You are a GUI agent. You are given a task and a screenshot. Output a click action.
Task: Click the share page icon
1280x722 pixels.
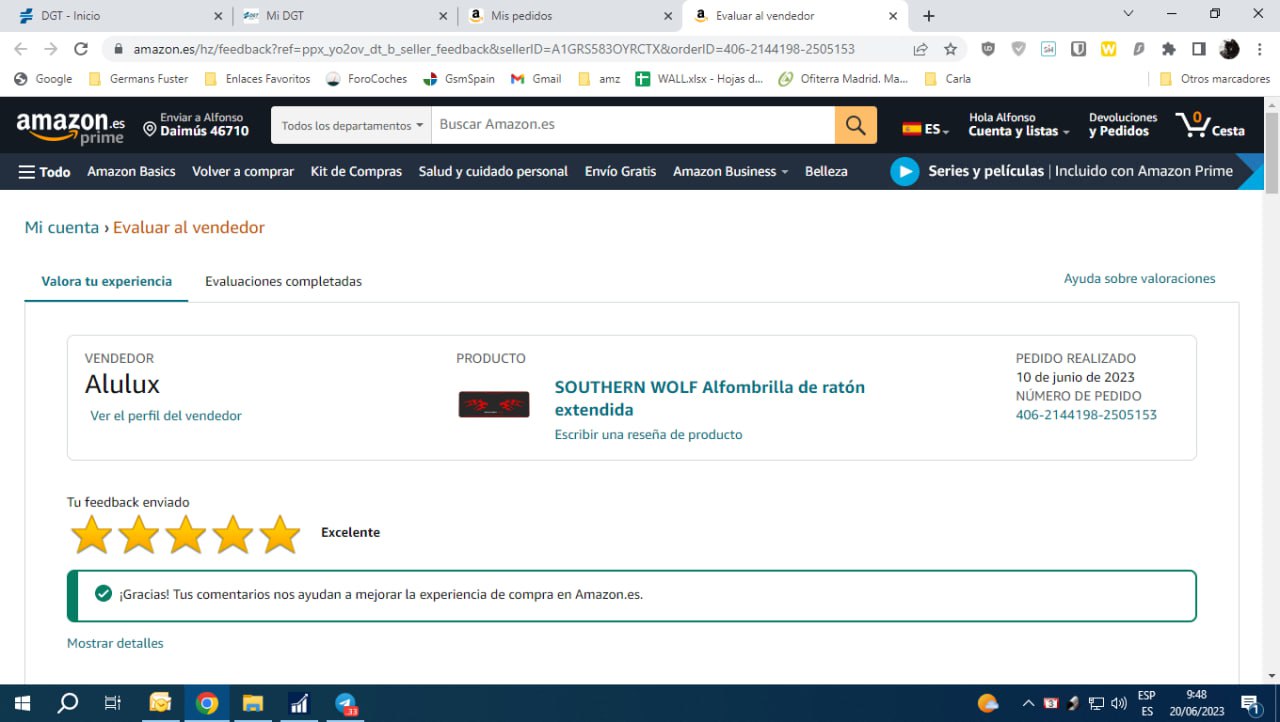(x=920, y=49)
